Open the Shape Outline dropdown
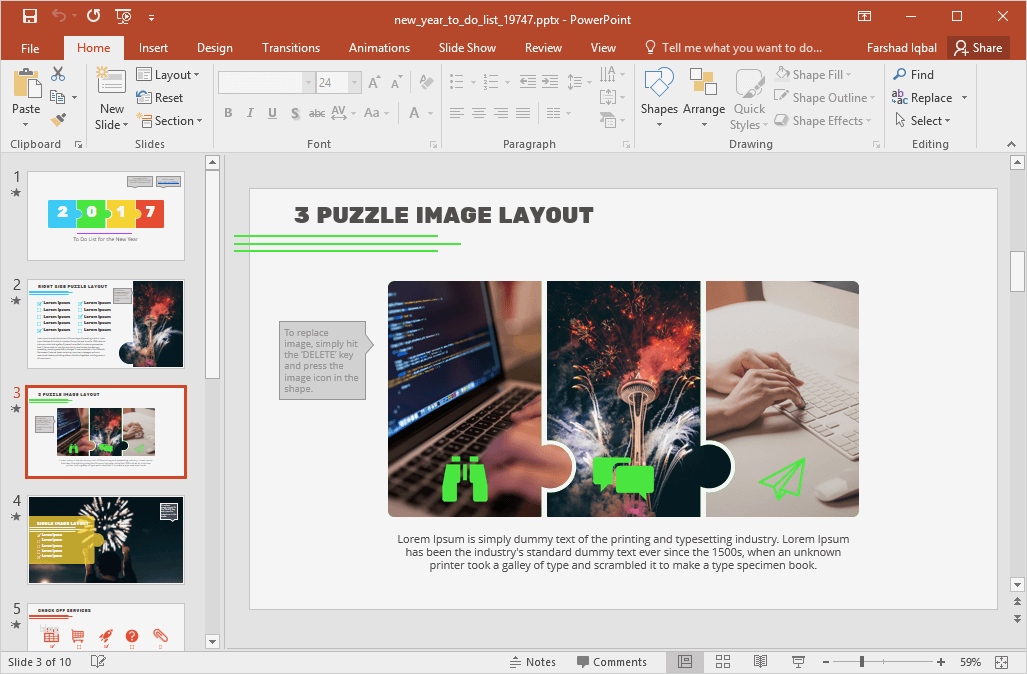This screenshot has width=1027, height=674. coord(824,98)
